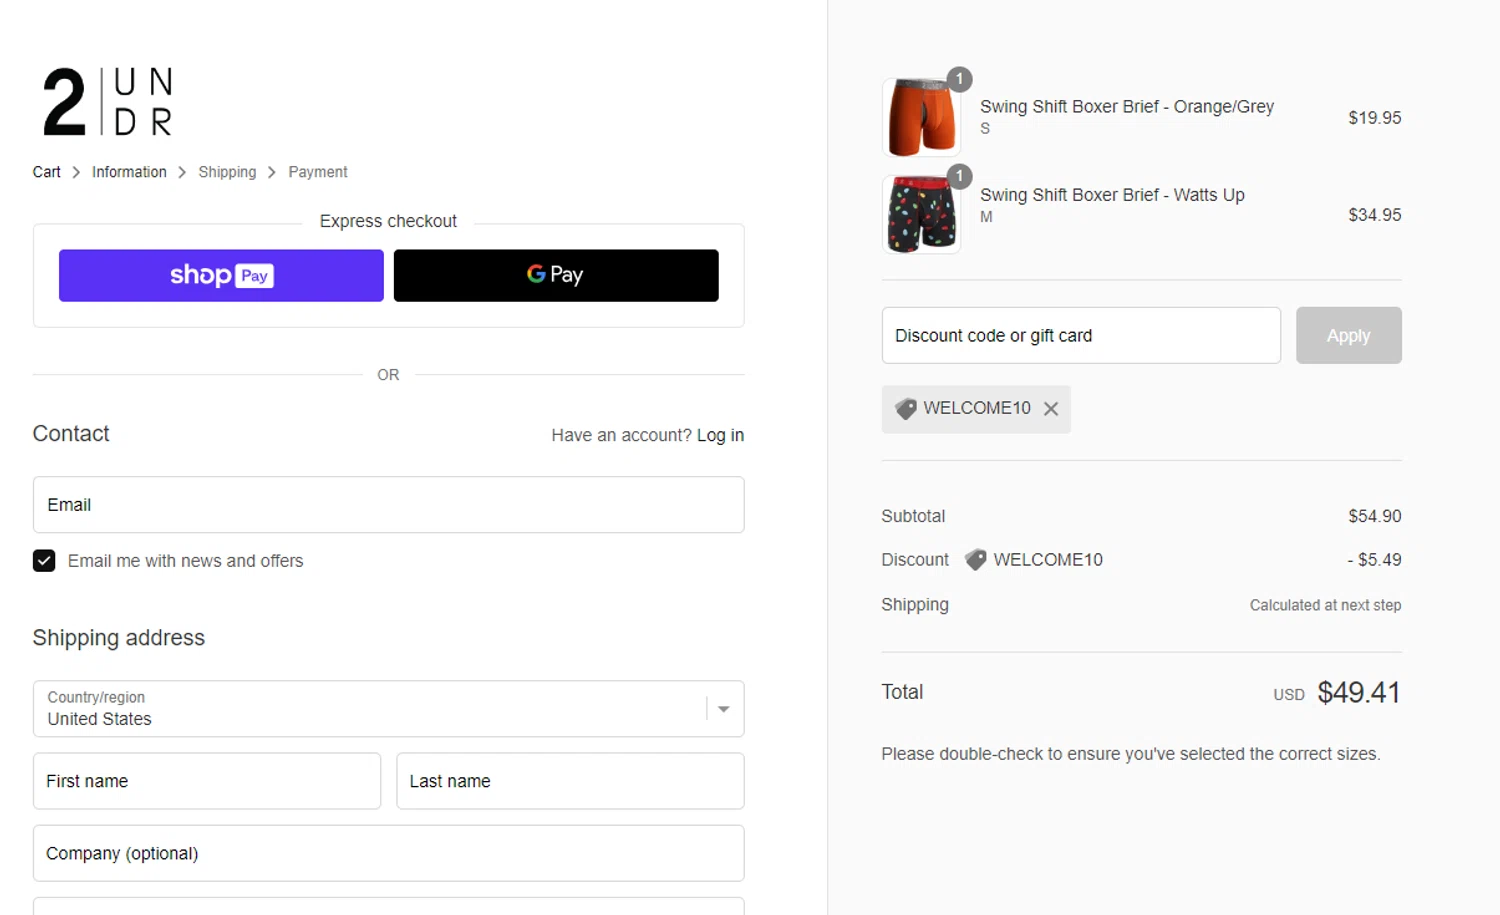Open the Orange/Grey boxer brief thumbnail

[921, 117]
